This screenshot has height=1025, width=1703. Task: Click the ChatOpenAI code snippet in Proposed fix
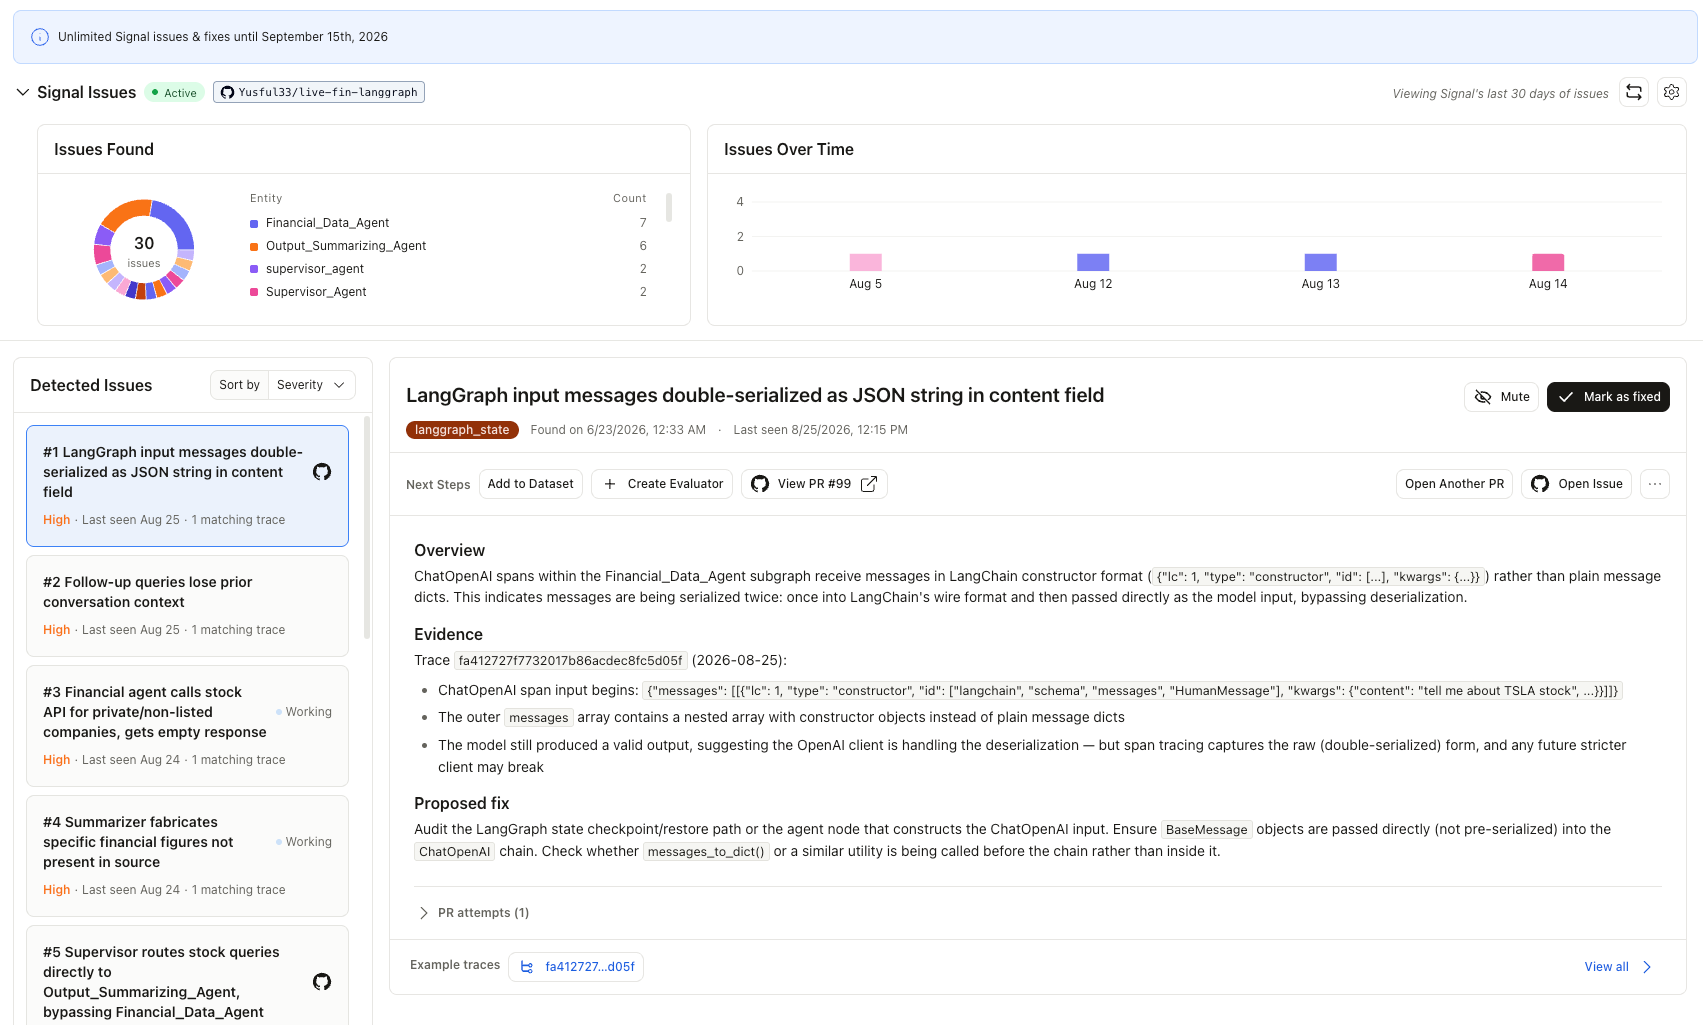(x=455, y=852)
